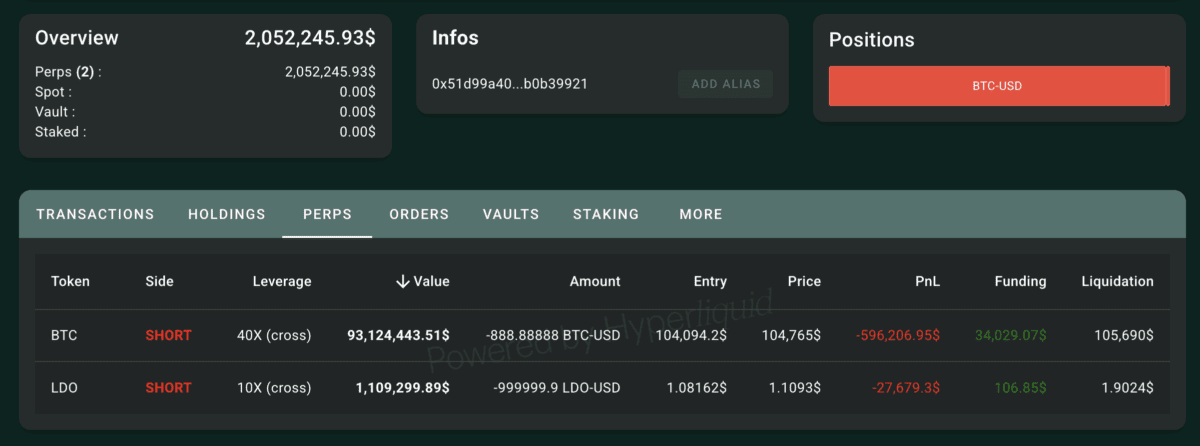
Task: Click the sort arrow beside Value
Action: pos(403,282)
